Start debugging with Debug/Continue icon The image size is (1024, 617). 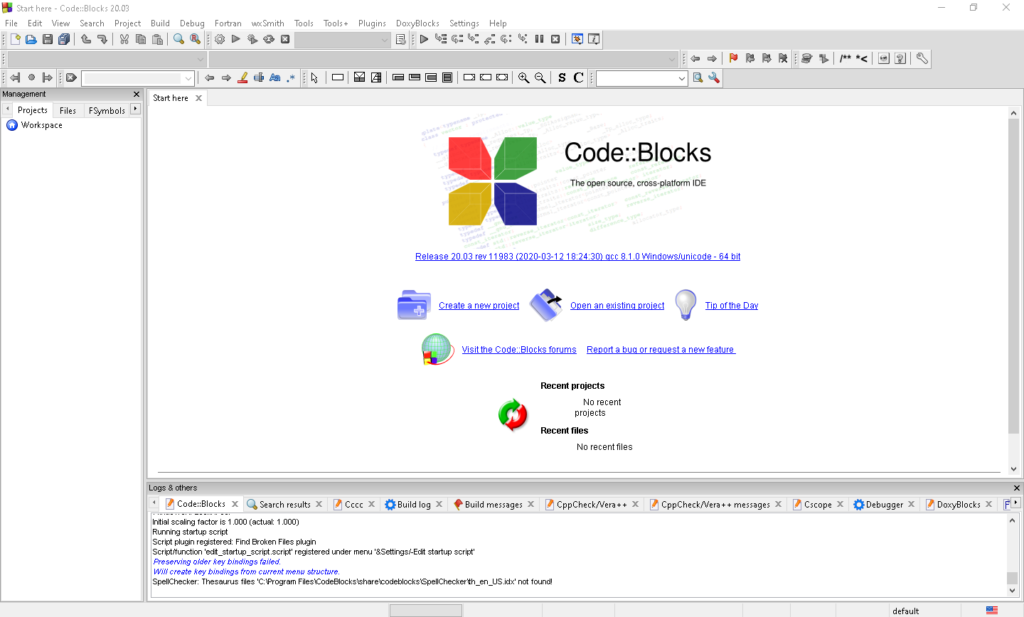pos(424,39)
